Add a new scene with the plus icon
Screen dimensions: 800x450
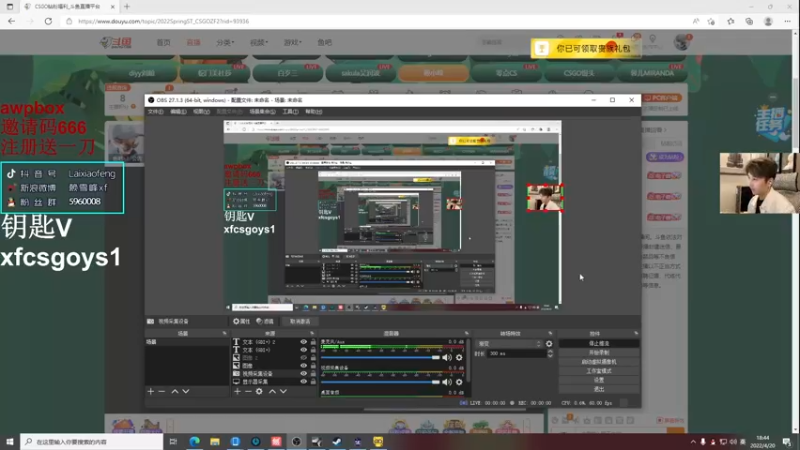[x=151, y=391]
